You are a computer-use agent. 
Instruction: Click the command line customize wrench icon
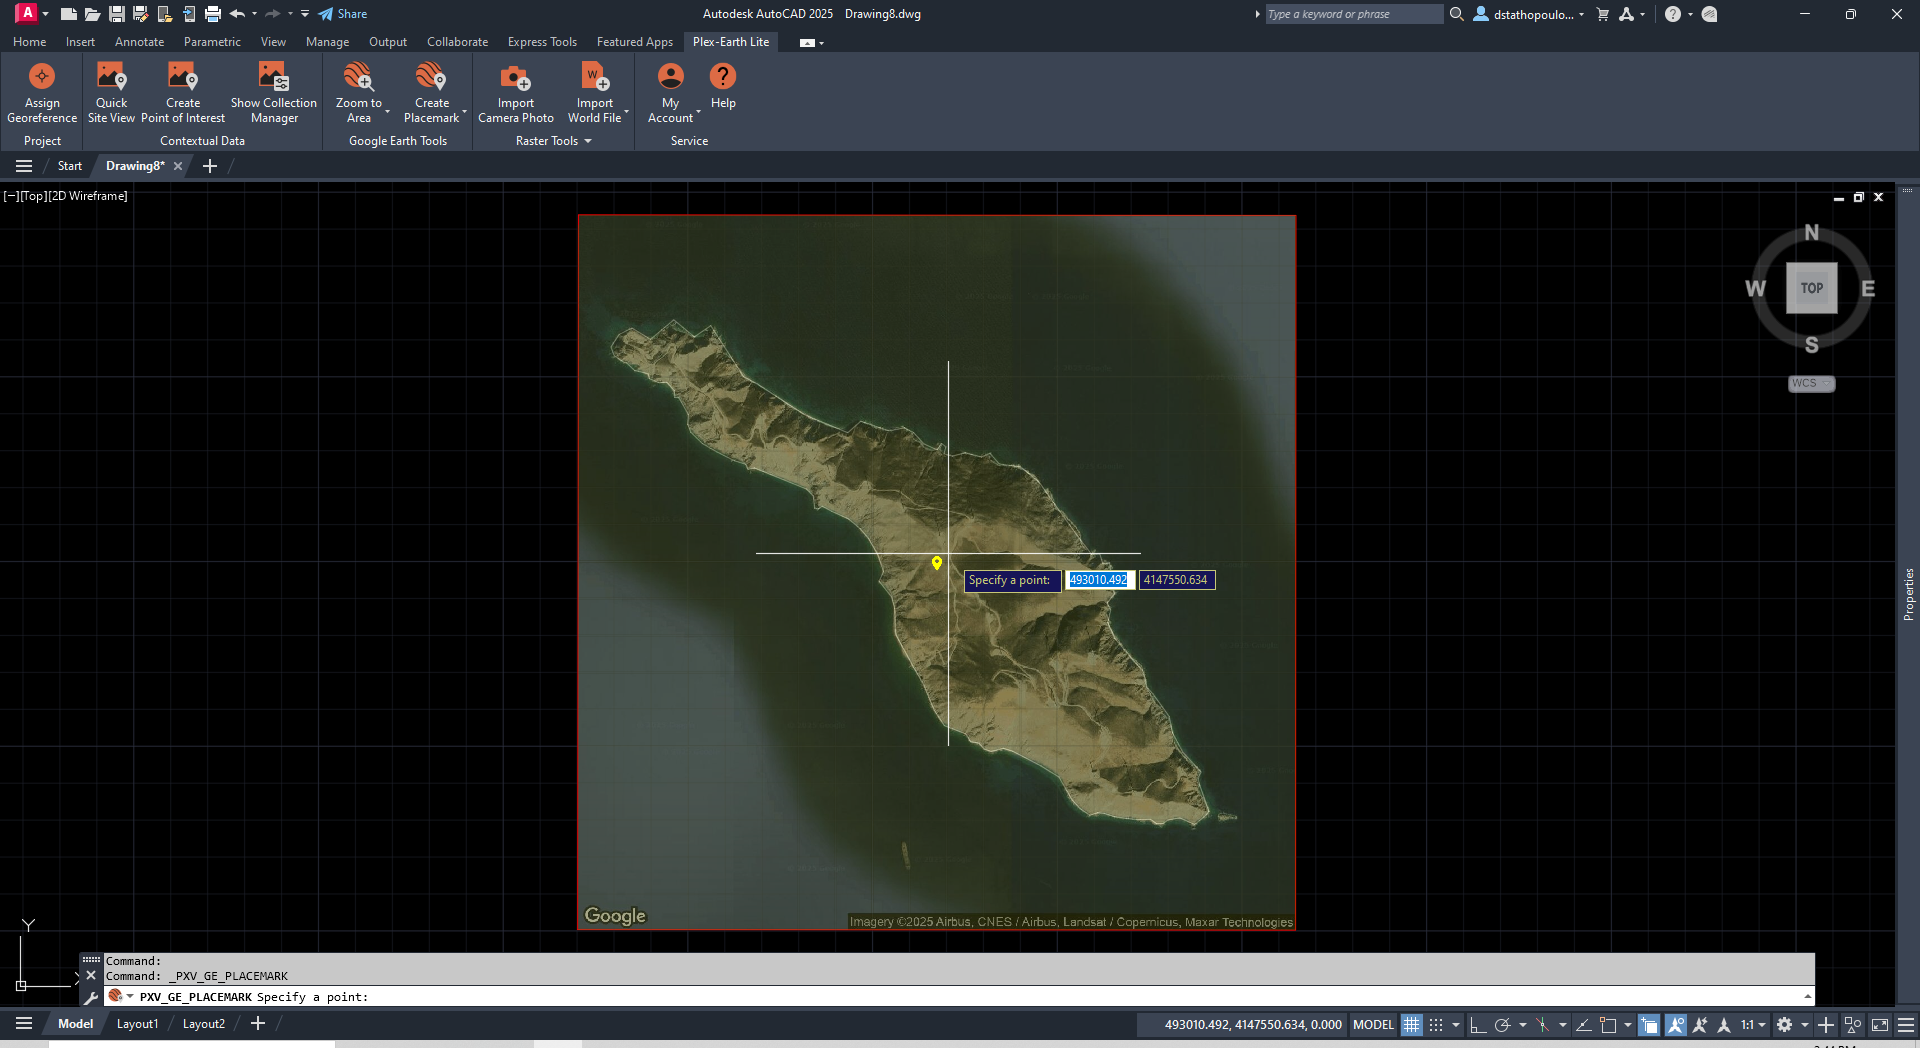click(91, 997)
